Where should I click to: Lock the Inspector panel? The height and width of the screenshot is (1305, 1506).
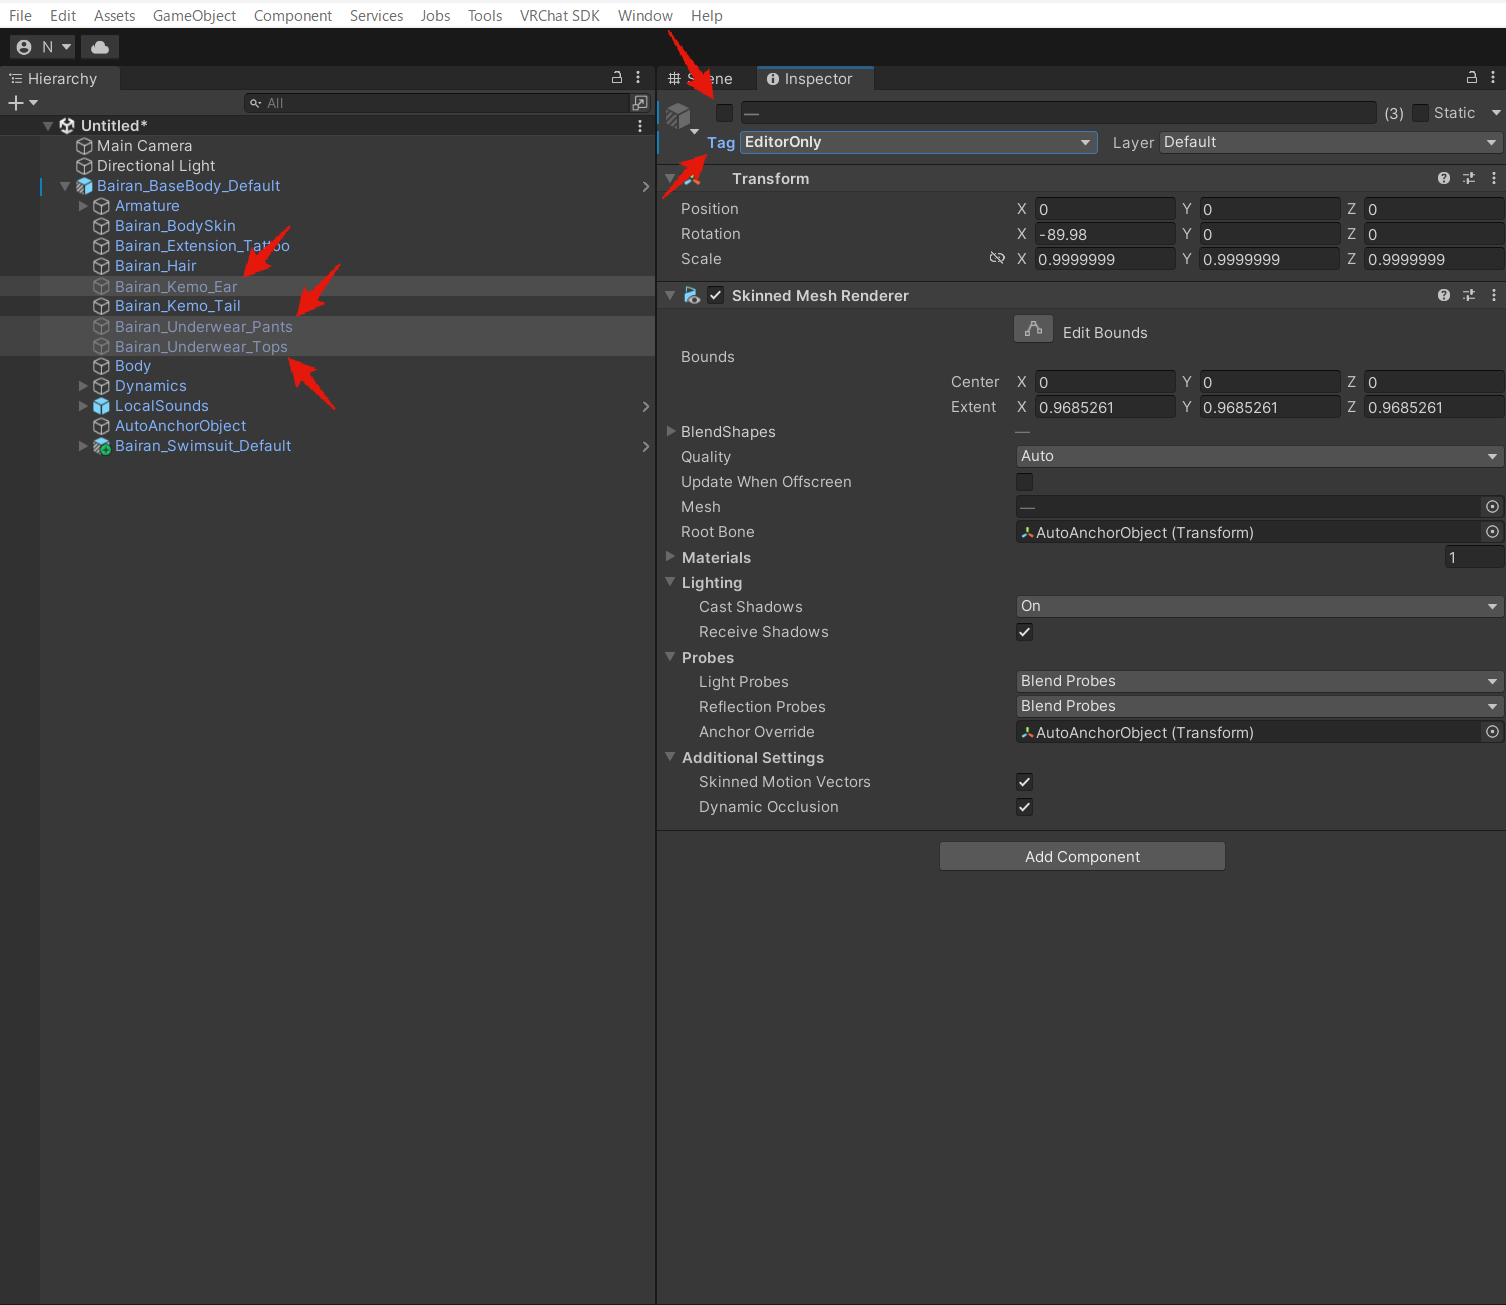click(x=1472, y=77)
